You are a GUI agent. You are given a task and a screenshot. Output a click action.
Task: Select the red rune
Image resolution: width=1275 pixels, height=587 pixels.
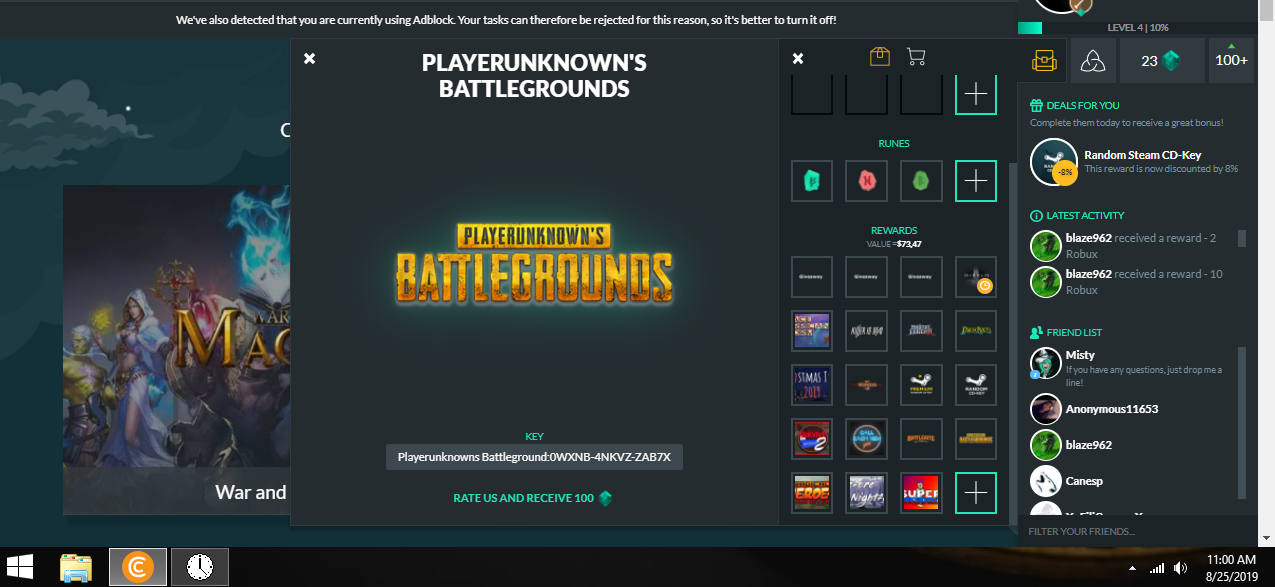(866, 181)
